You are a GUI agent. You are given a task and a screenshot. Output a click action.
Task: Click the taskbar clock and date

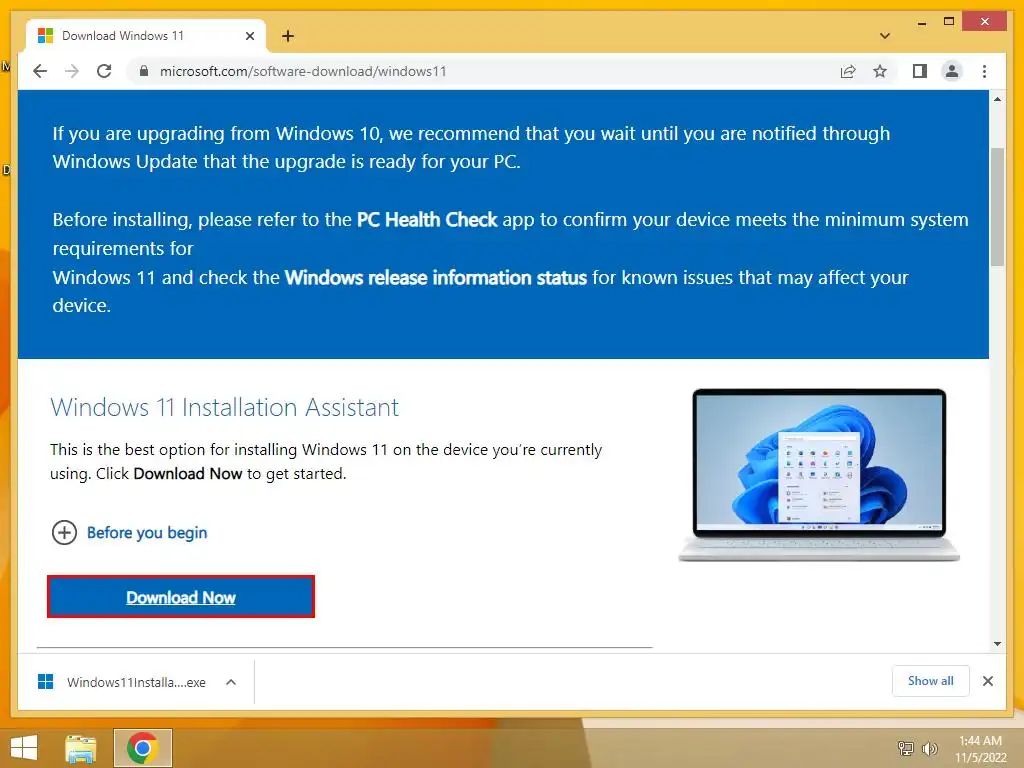(980, 749)
